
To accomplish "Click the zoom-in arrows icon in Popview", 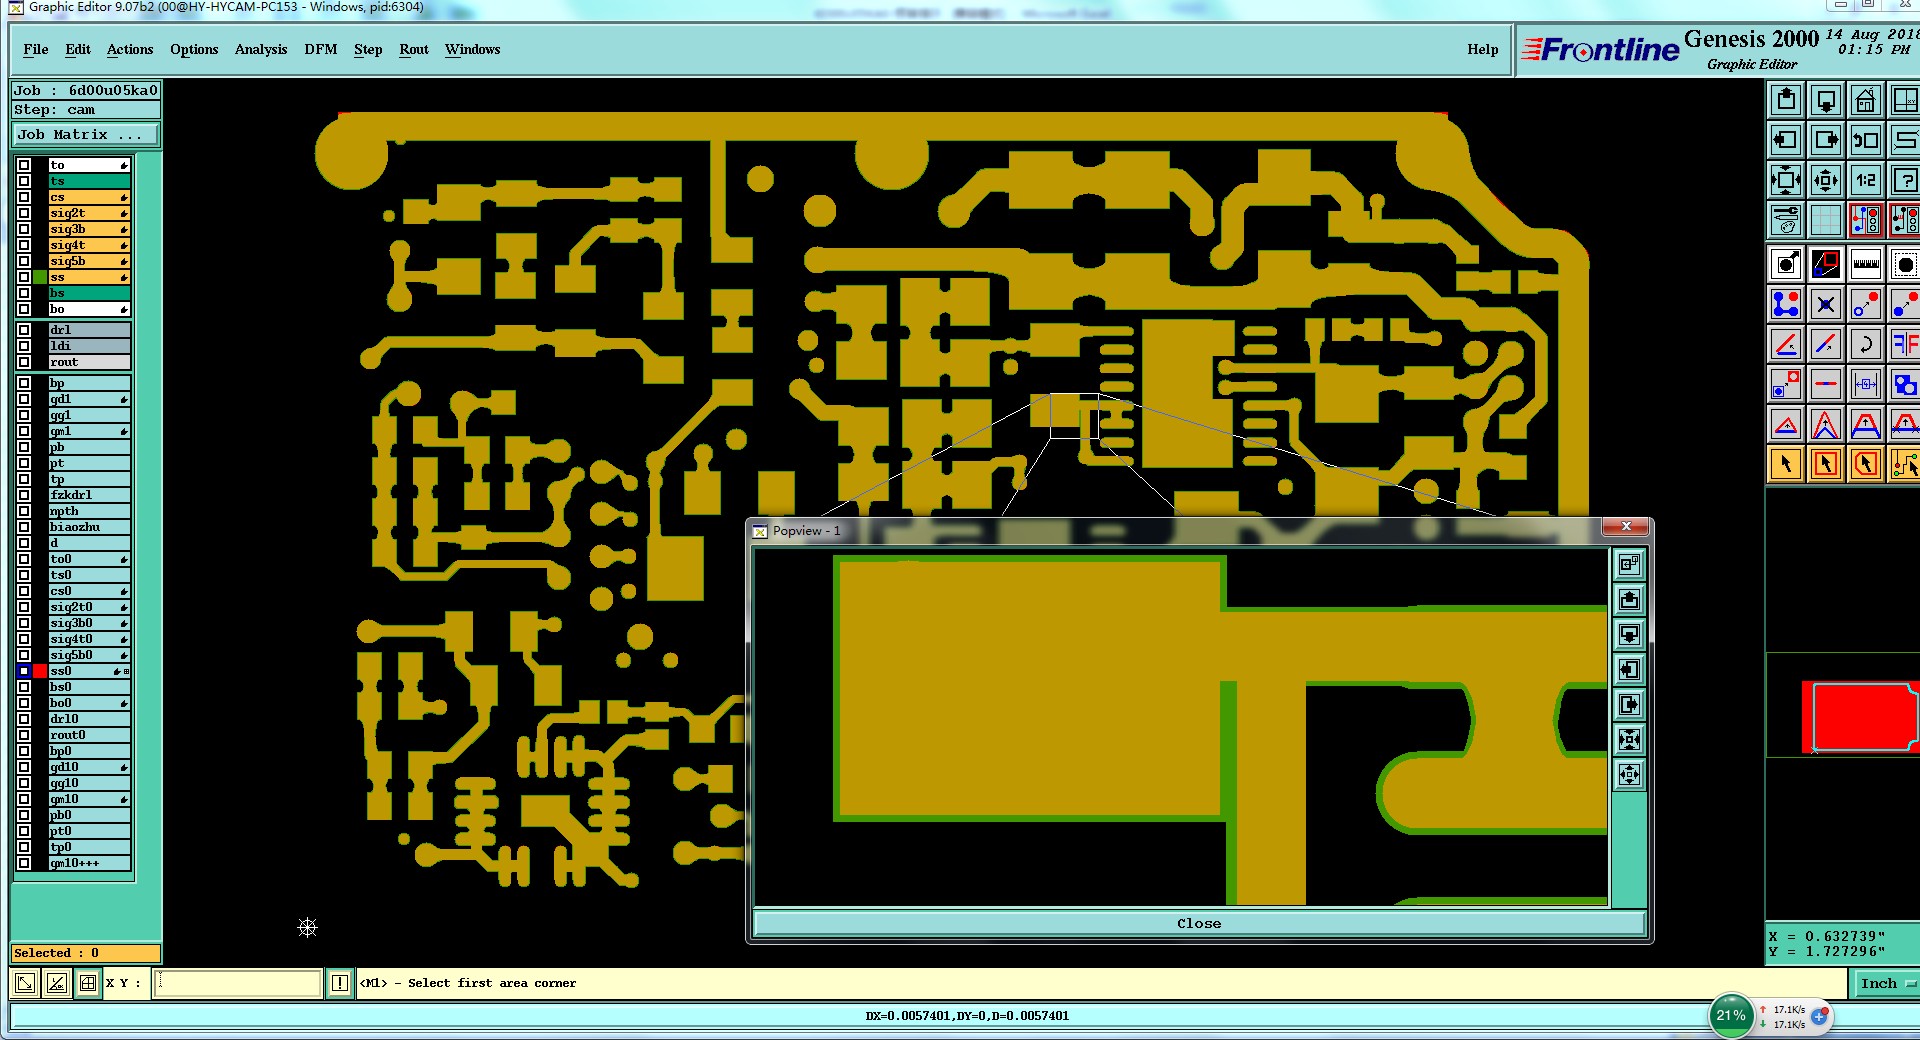I will pos(1629,739).
